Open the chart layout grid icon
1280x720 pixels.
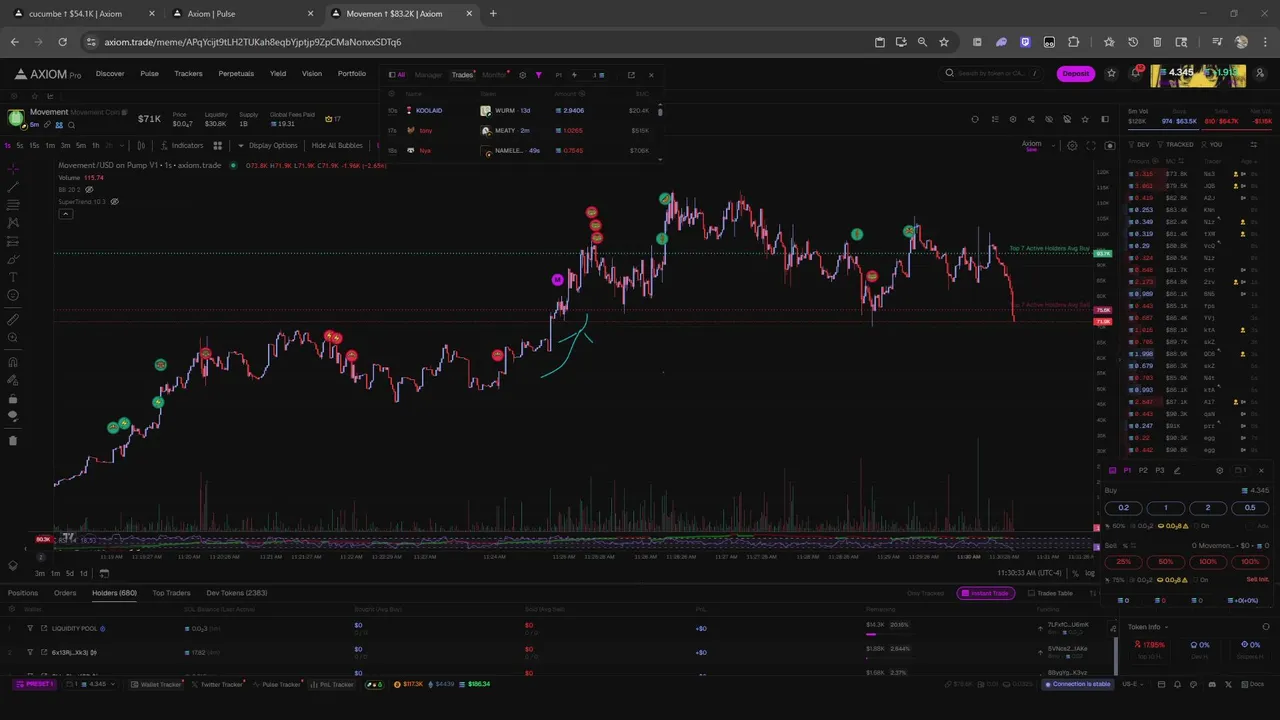(217, 145)
